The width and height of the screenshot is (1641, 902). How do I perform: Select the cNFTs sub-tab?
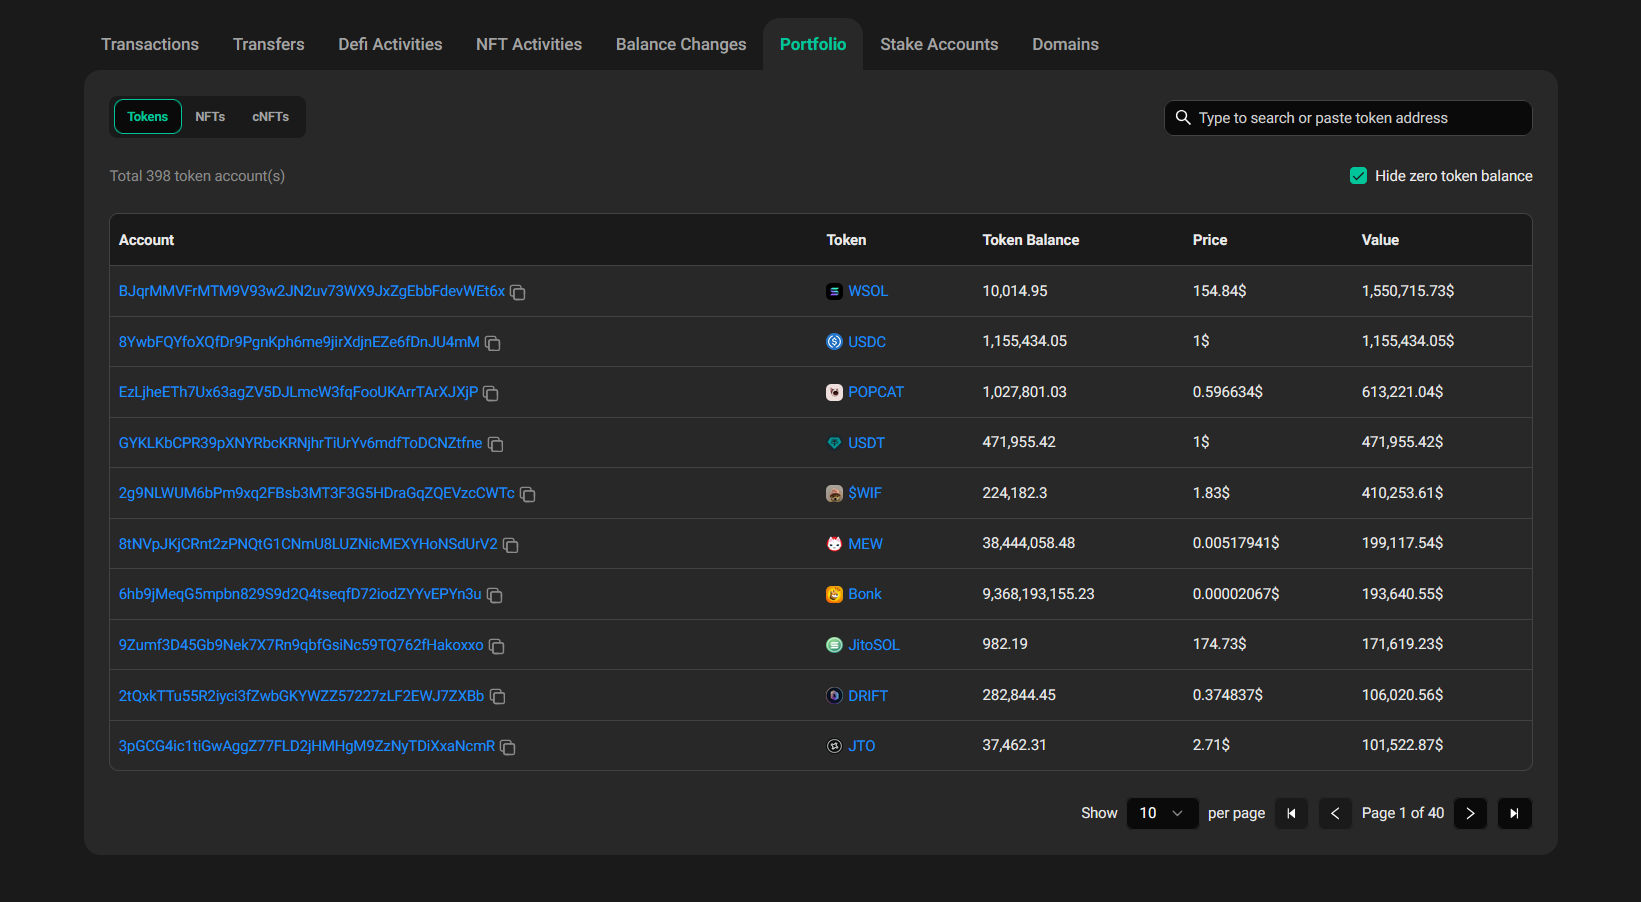pyautogui.click(x=271, y=117)
